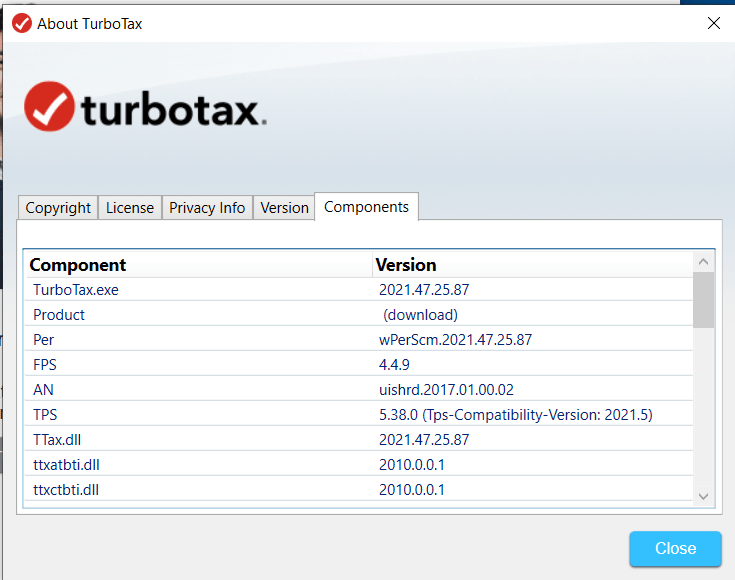This screenshot has width=735, height=580.
Task: Select the TPS component row
Action: pos(359,414)
